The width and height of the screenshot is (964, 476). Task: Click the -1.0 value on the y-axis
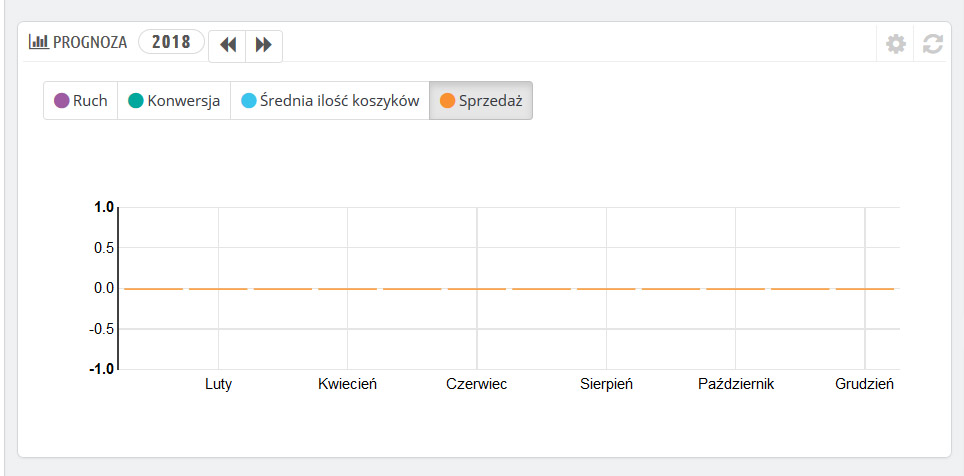click(x=102, y=369)
